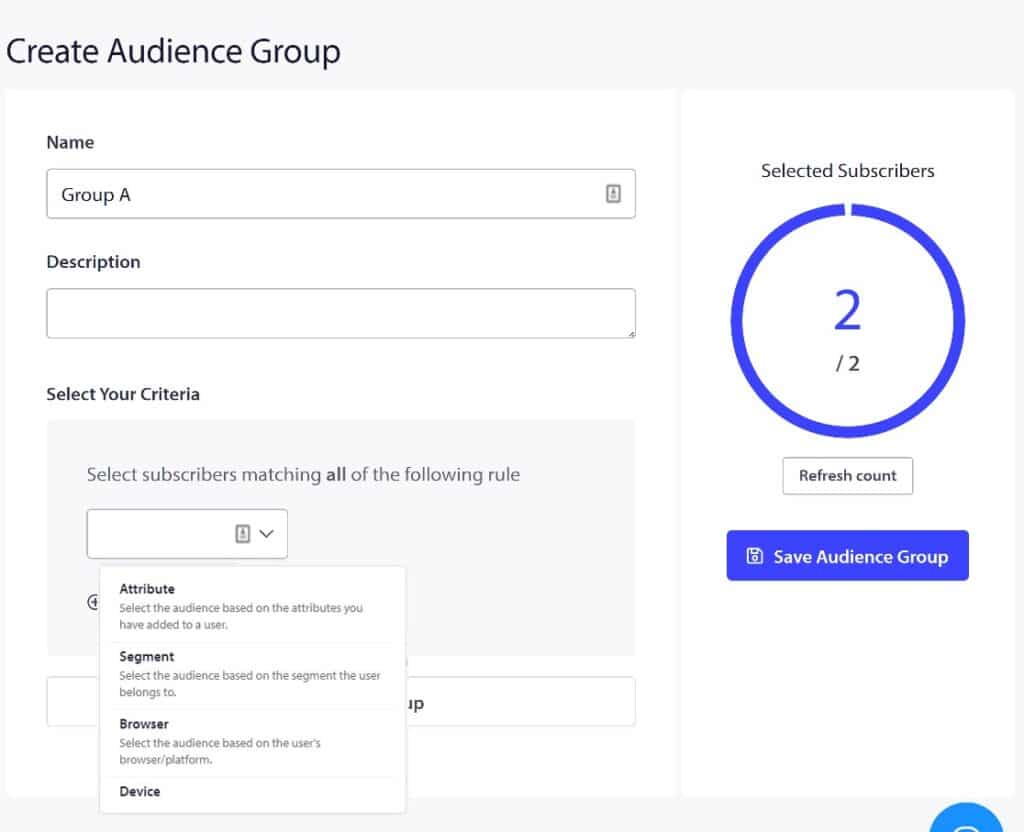Select Device from the dropdown options
The width and height of the screenshot is (1024, 832).
click(140, 791)
